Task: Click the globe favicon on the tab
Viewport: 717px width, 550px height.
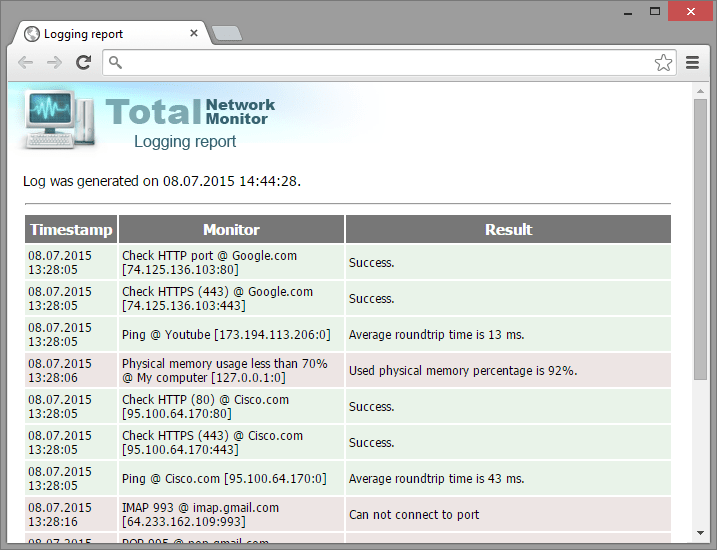Action: pyautogui.click(x=32, y=34)
